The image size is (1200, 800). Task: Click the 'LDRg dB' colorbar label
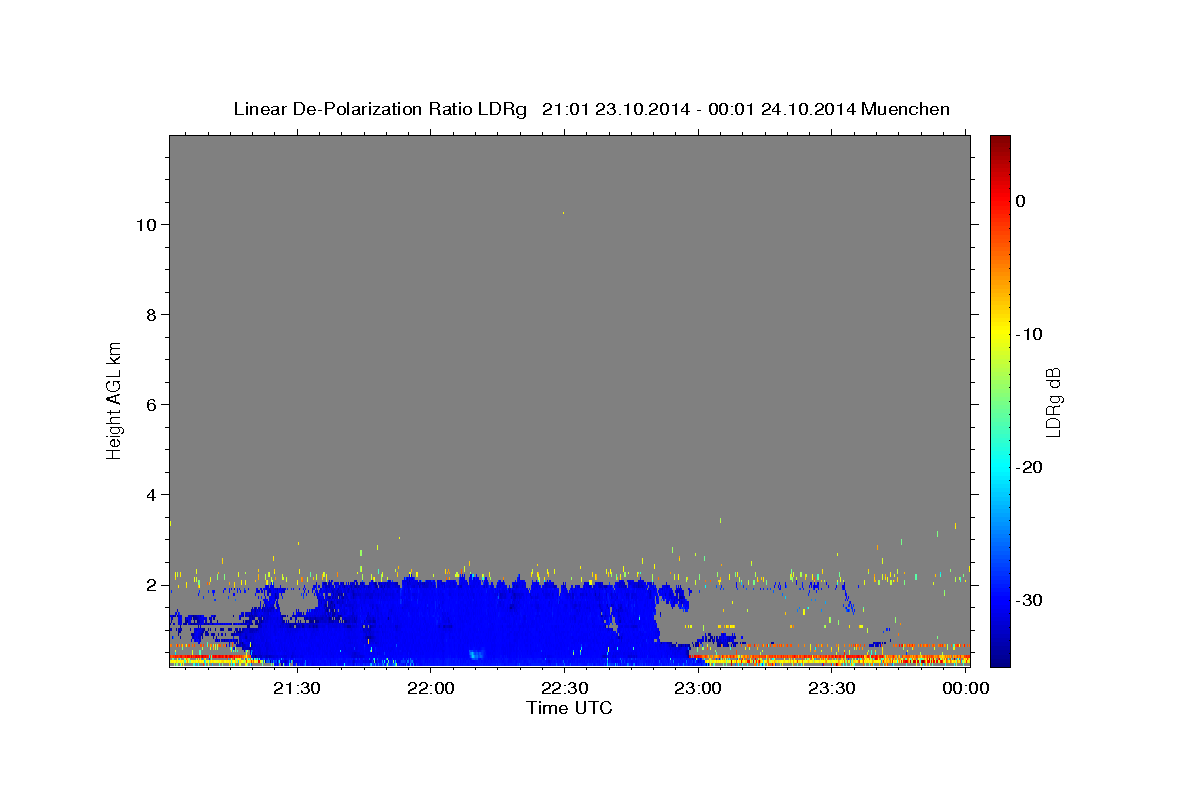tap(1052, 403)
